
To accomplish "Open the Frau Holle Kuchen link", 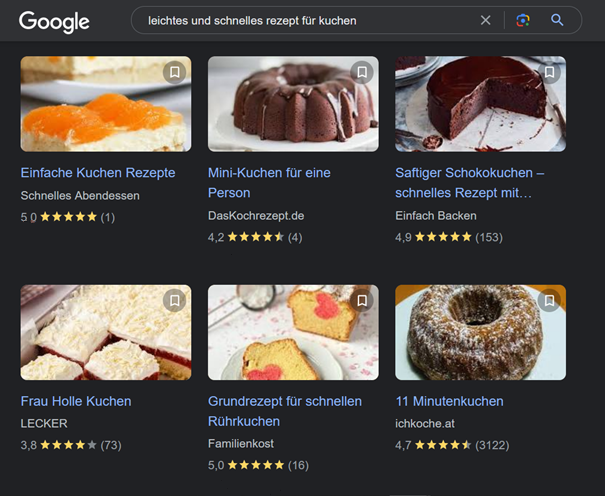I will pyautogui.click(x=76, y=401).
